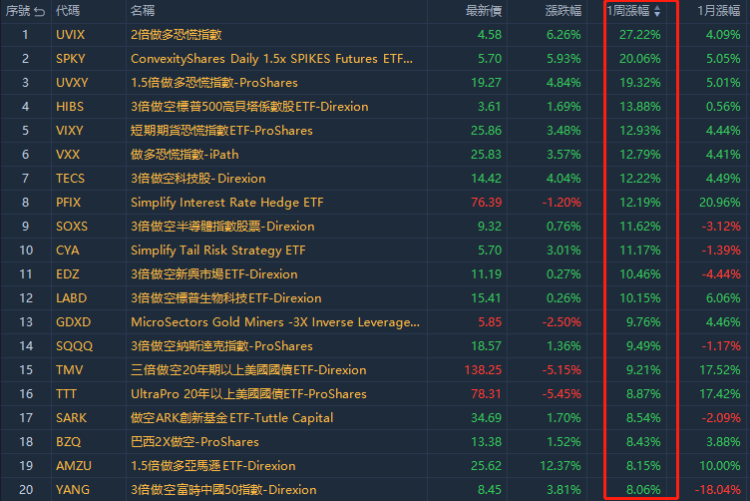750x501 pixels.
Task: Click the reset-order arrow icon beside 序號
Action: tap(40, 11)
